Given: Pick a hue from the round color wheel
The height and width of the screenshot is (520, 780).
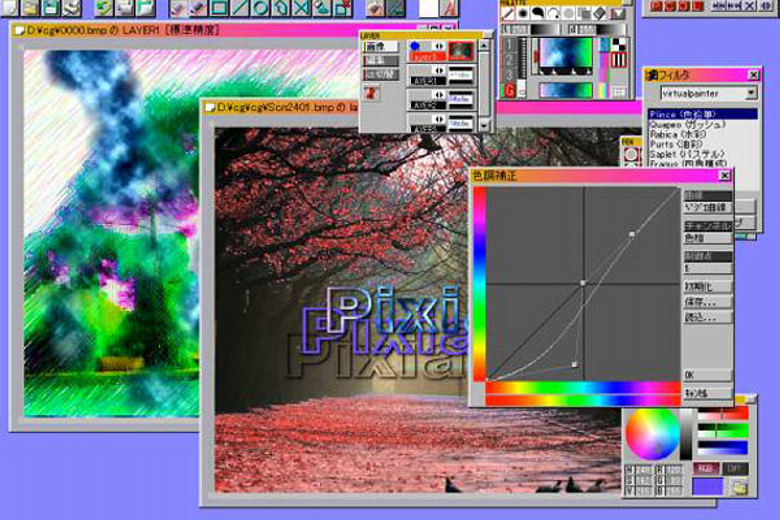Looking at the screenshot, I should [652, 433].
